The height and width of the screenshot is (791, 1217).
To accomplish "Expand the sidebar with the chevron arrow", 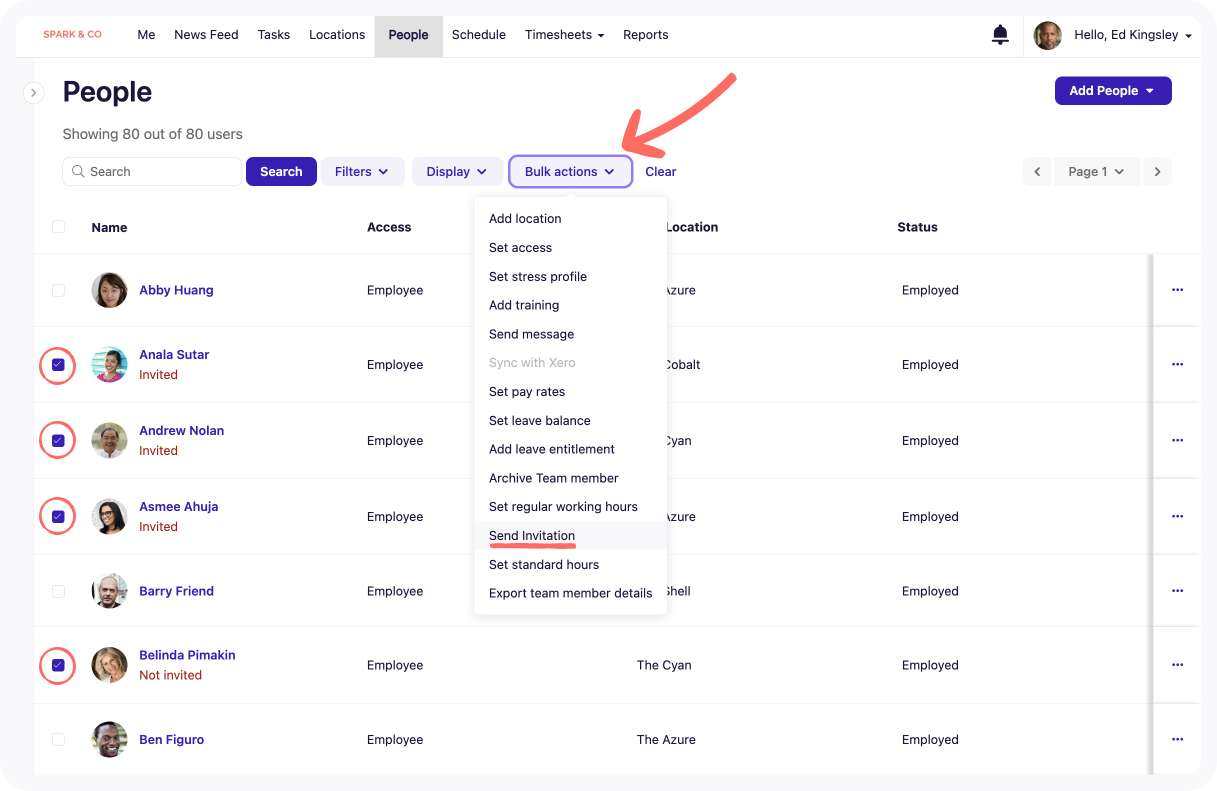I will pos(33,93).
